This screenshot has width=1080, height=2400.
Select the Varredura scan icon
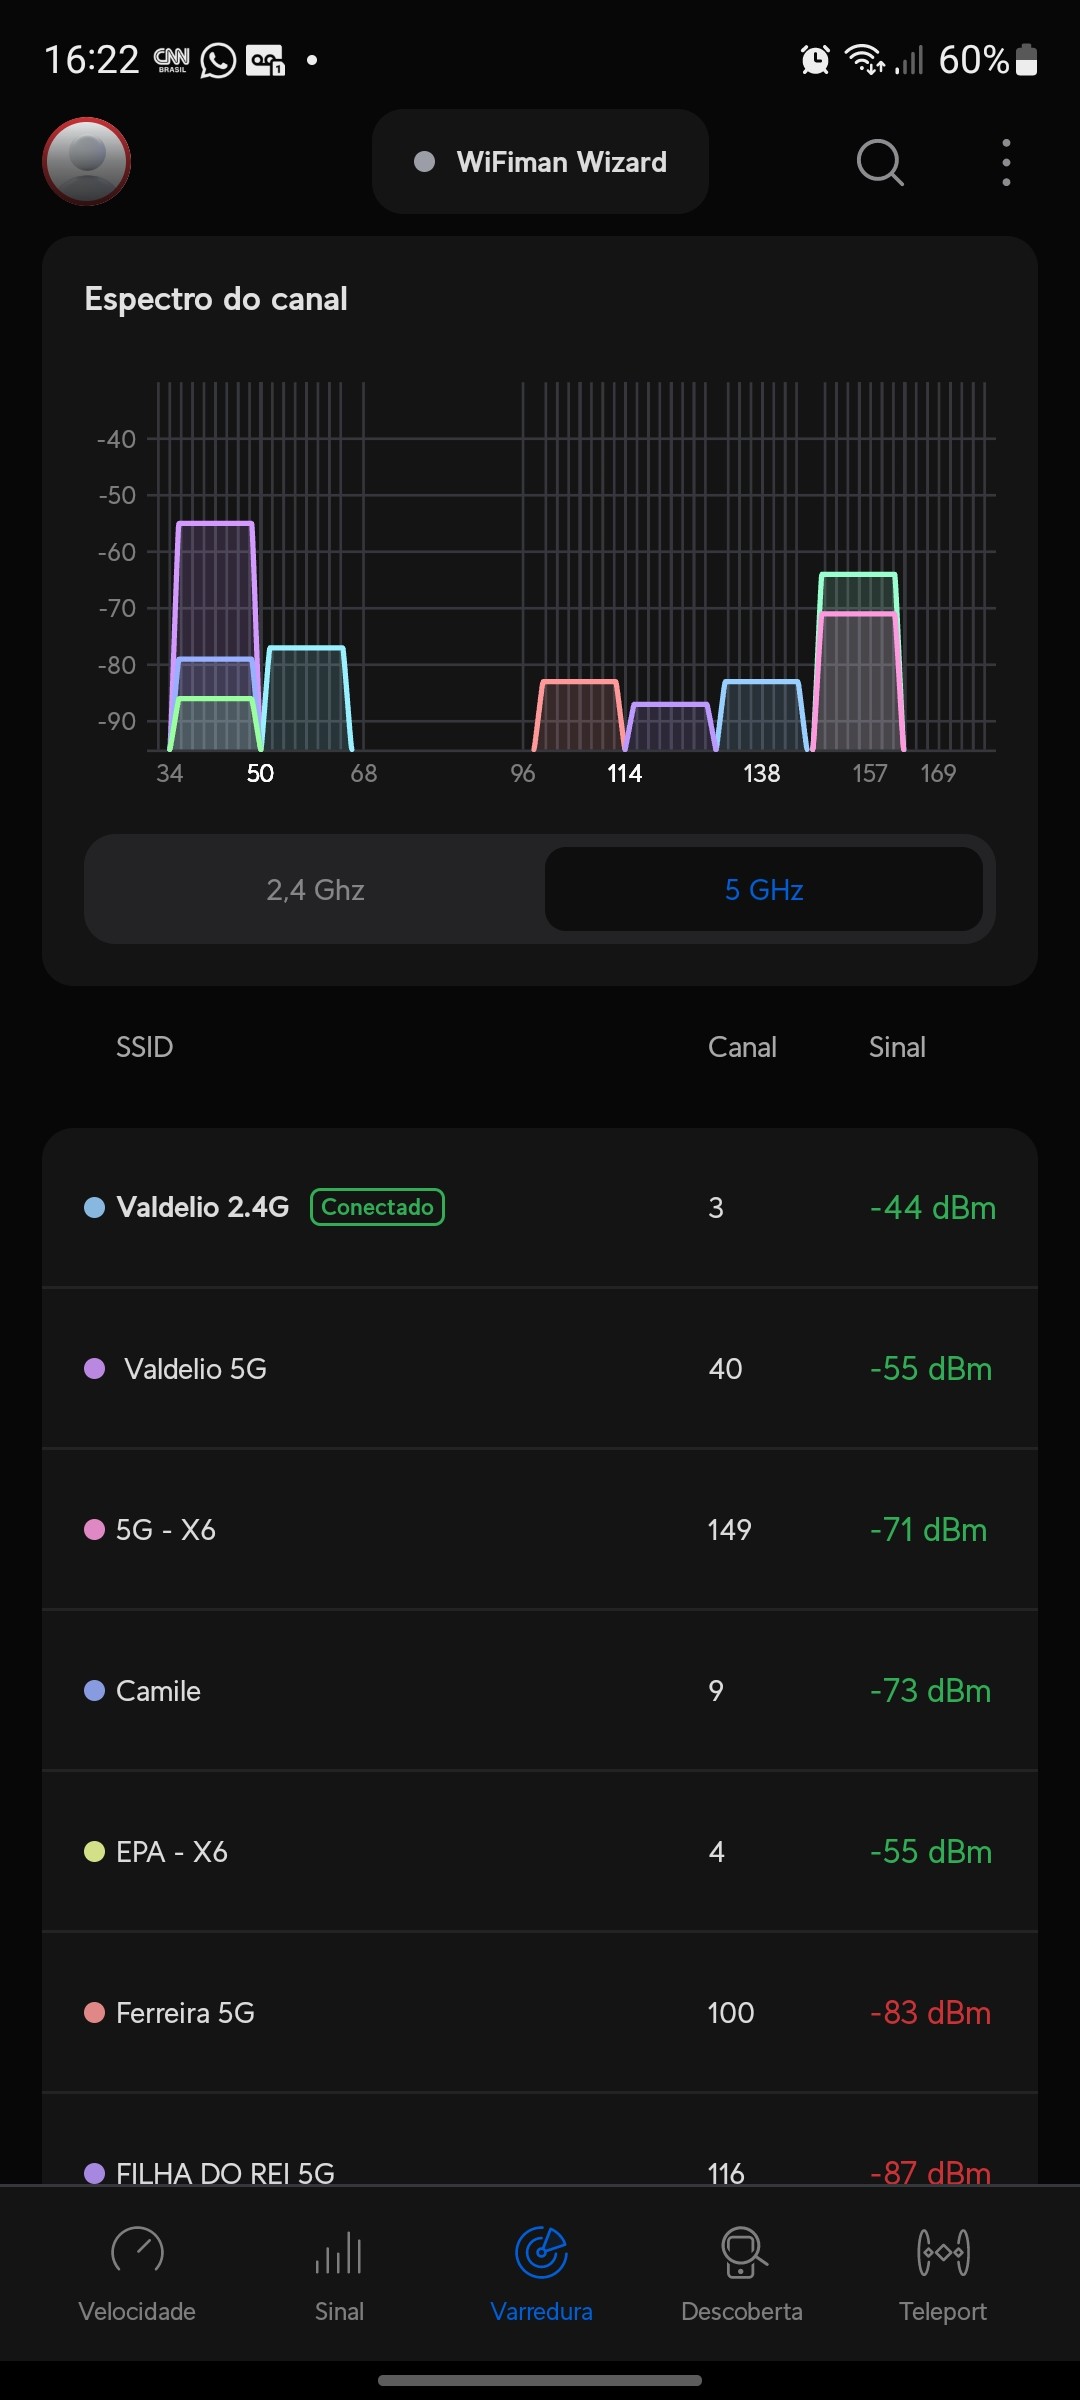click(541, 2253)
